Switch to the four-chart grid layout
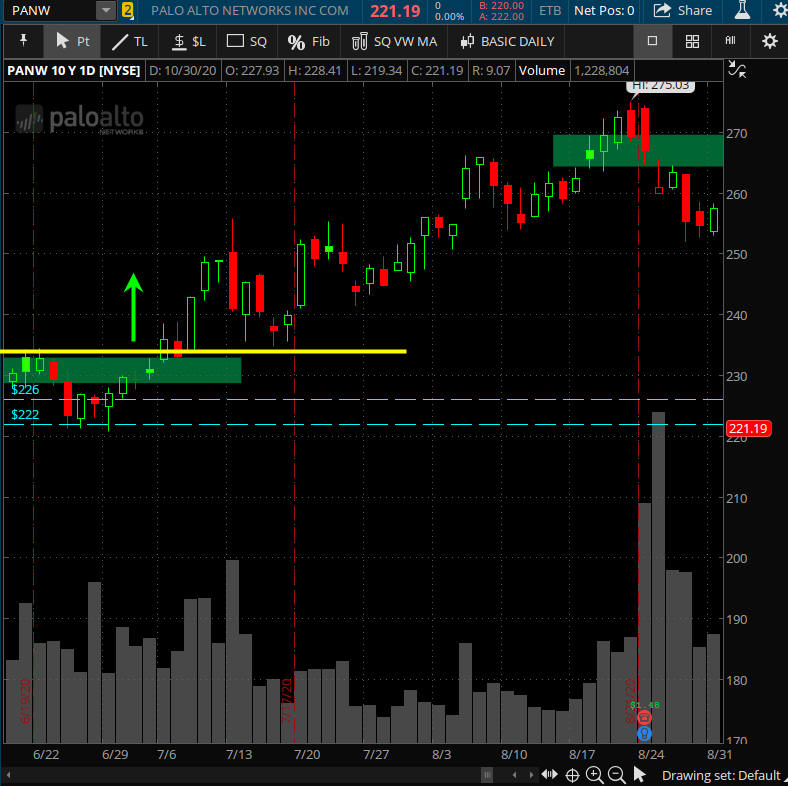The width and height of the screenshot is (788, 786). point(692,41)
